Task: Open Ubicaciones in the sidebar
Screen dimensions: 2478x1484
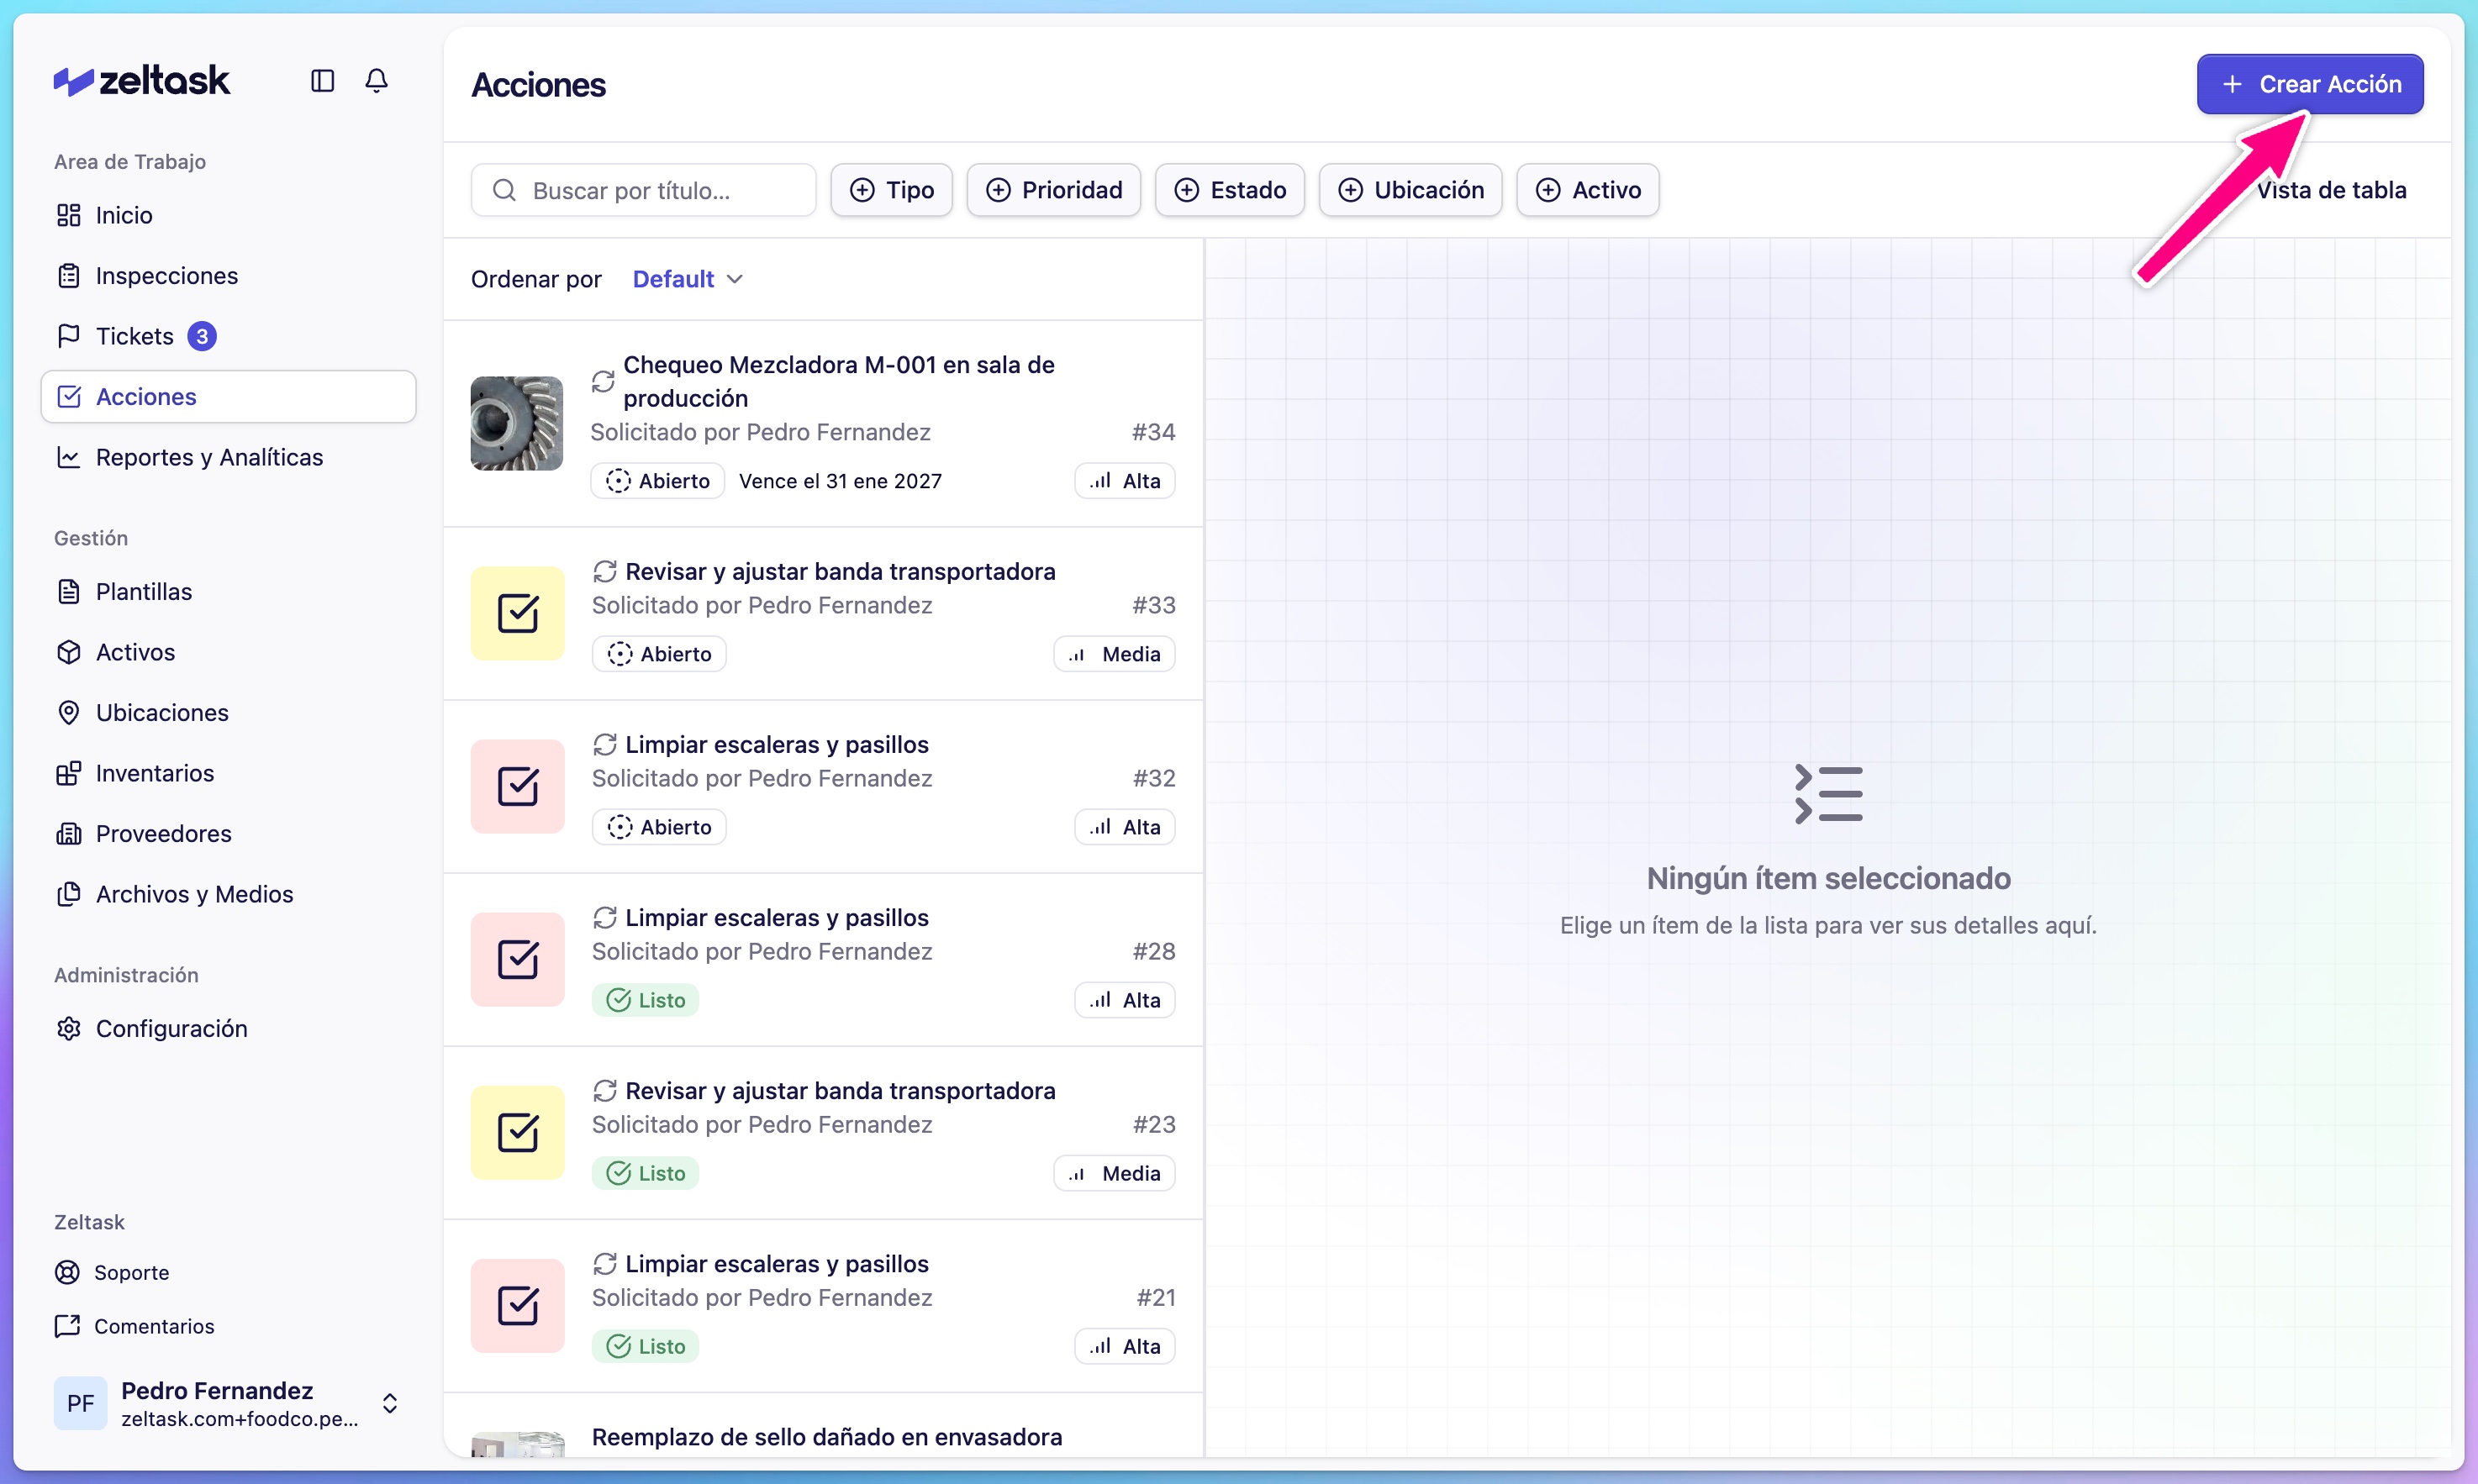Action: tap(163, 712)
